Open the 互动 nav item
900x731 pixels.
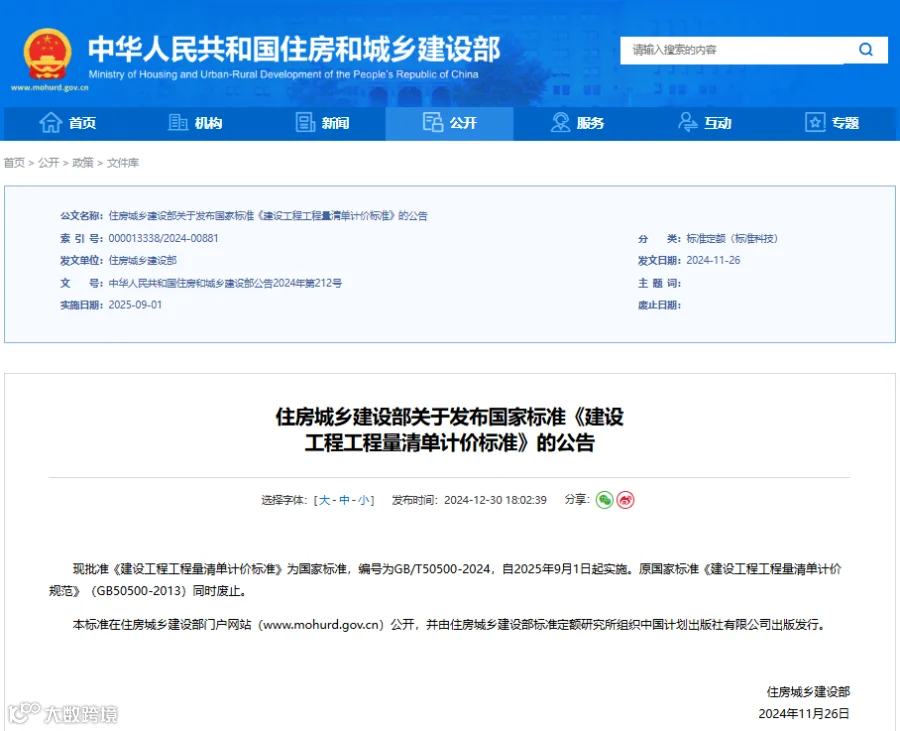click(x=704, y=123)
